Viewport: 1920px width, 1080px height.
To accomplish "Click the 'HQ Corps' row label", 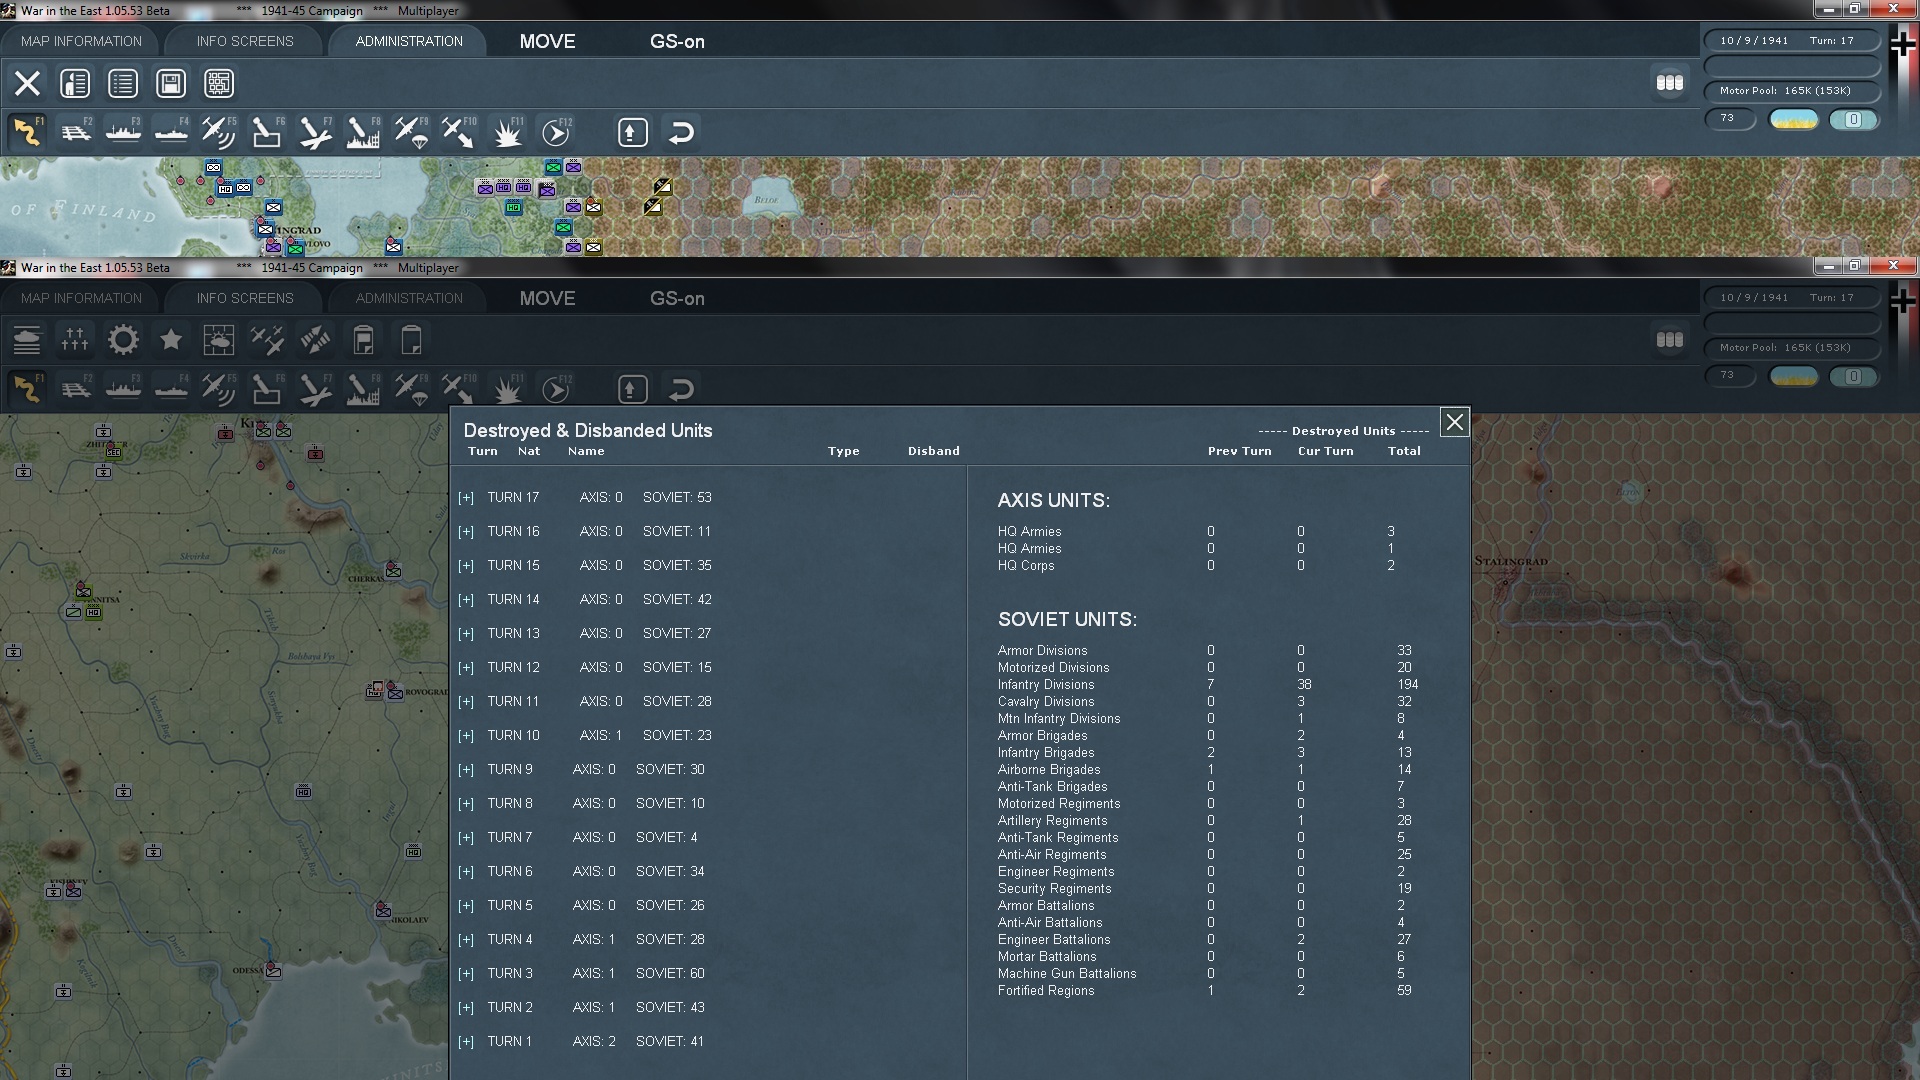I will tap(1026, 566).
